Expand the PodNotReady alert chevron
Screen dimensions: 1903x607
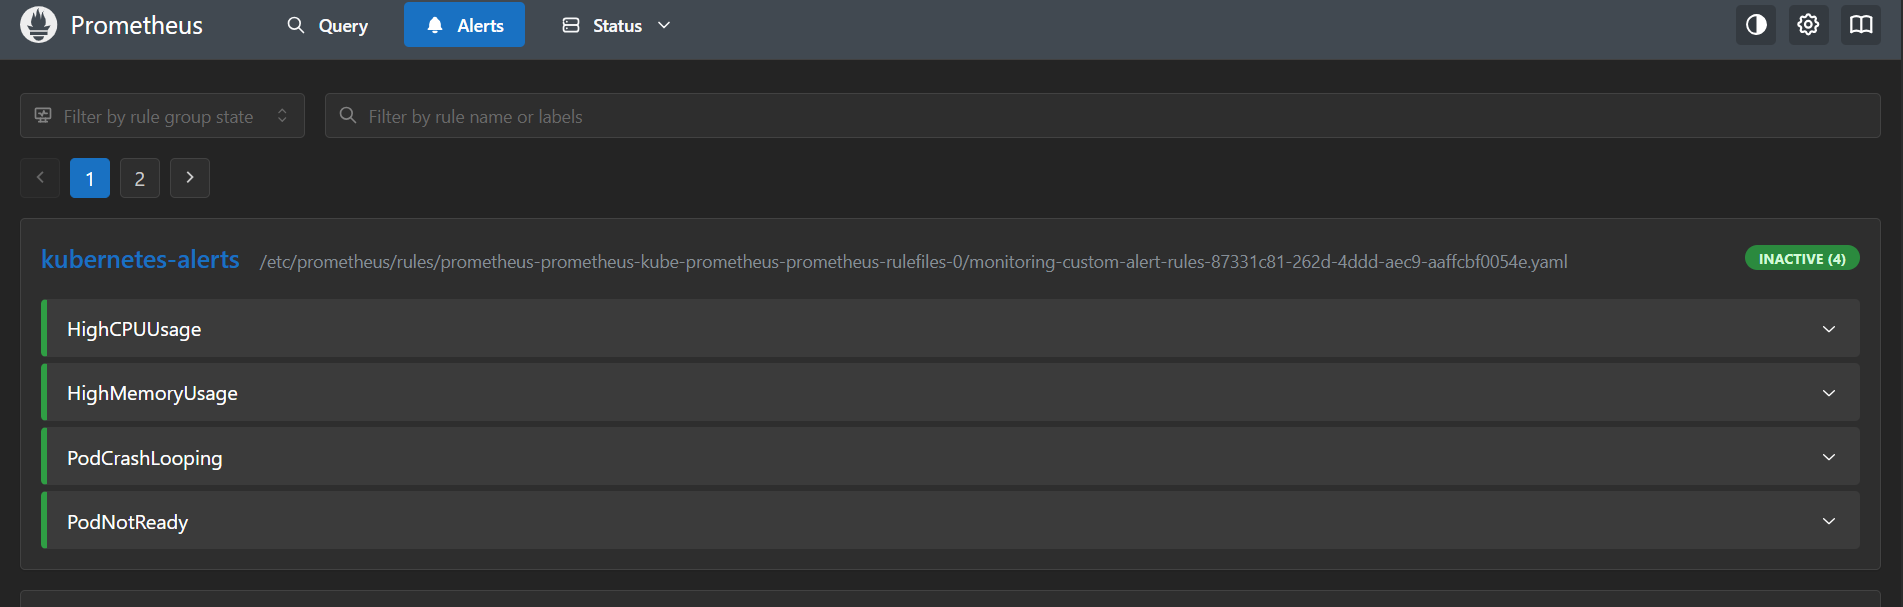click(x=1829, y=521)
